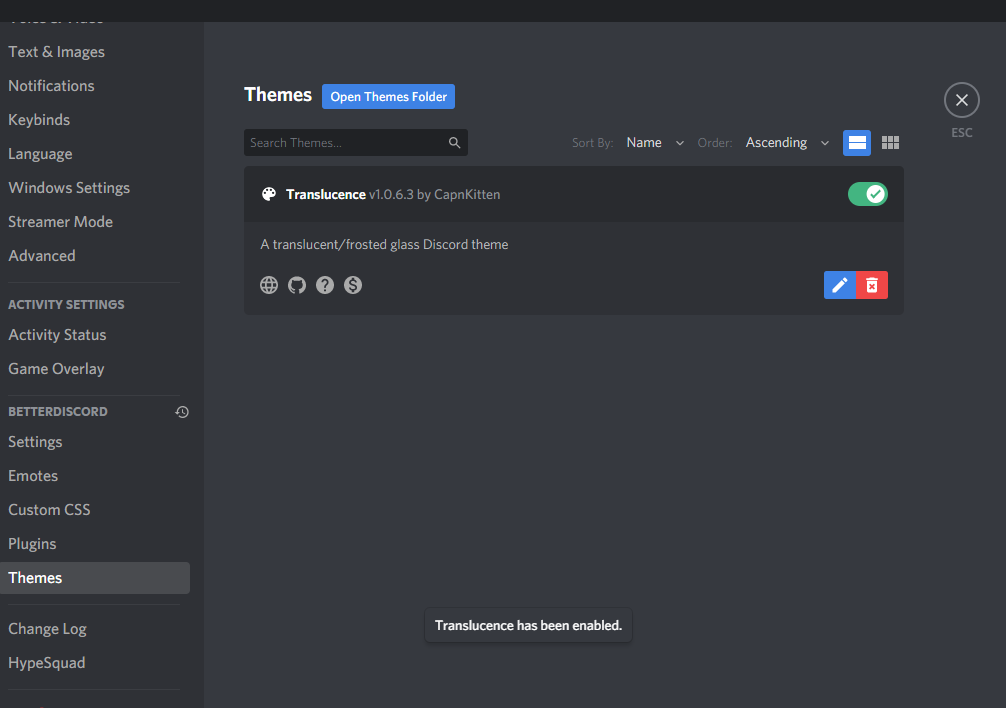Screen dimensions: 1006x708
Task: Open the Order Ascending dropdown
Action: coord(787,142)
